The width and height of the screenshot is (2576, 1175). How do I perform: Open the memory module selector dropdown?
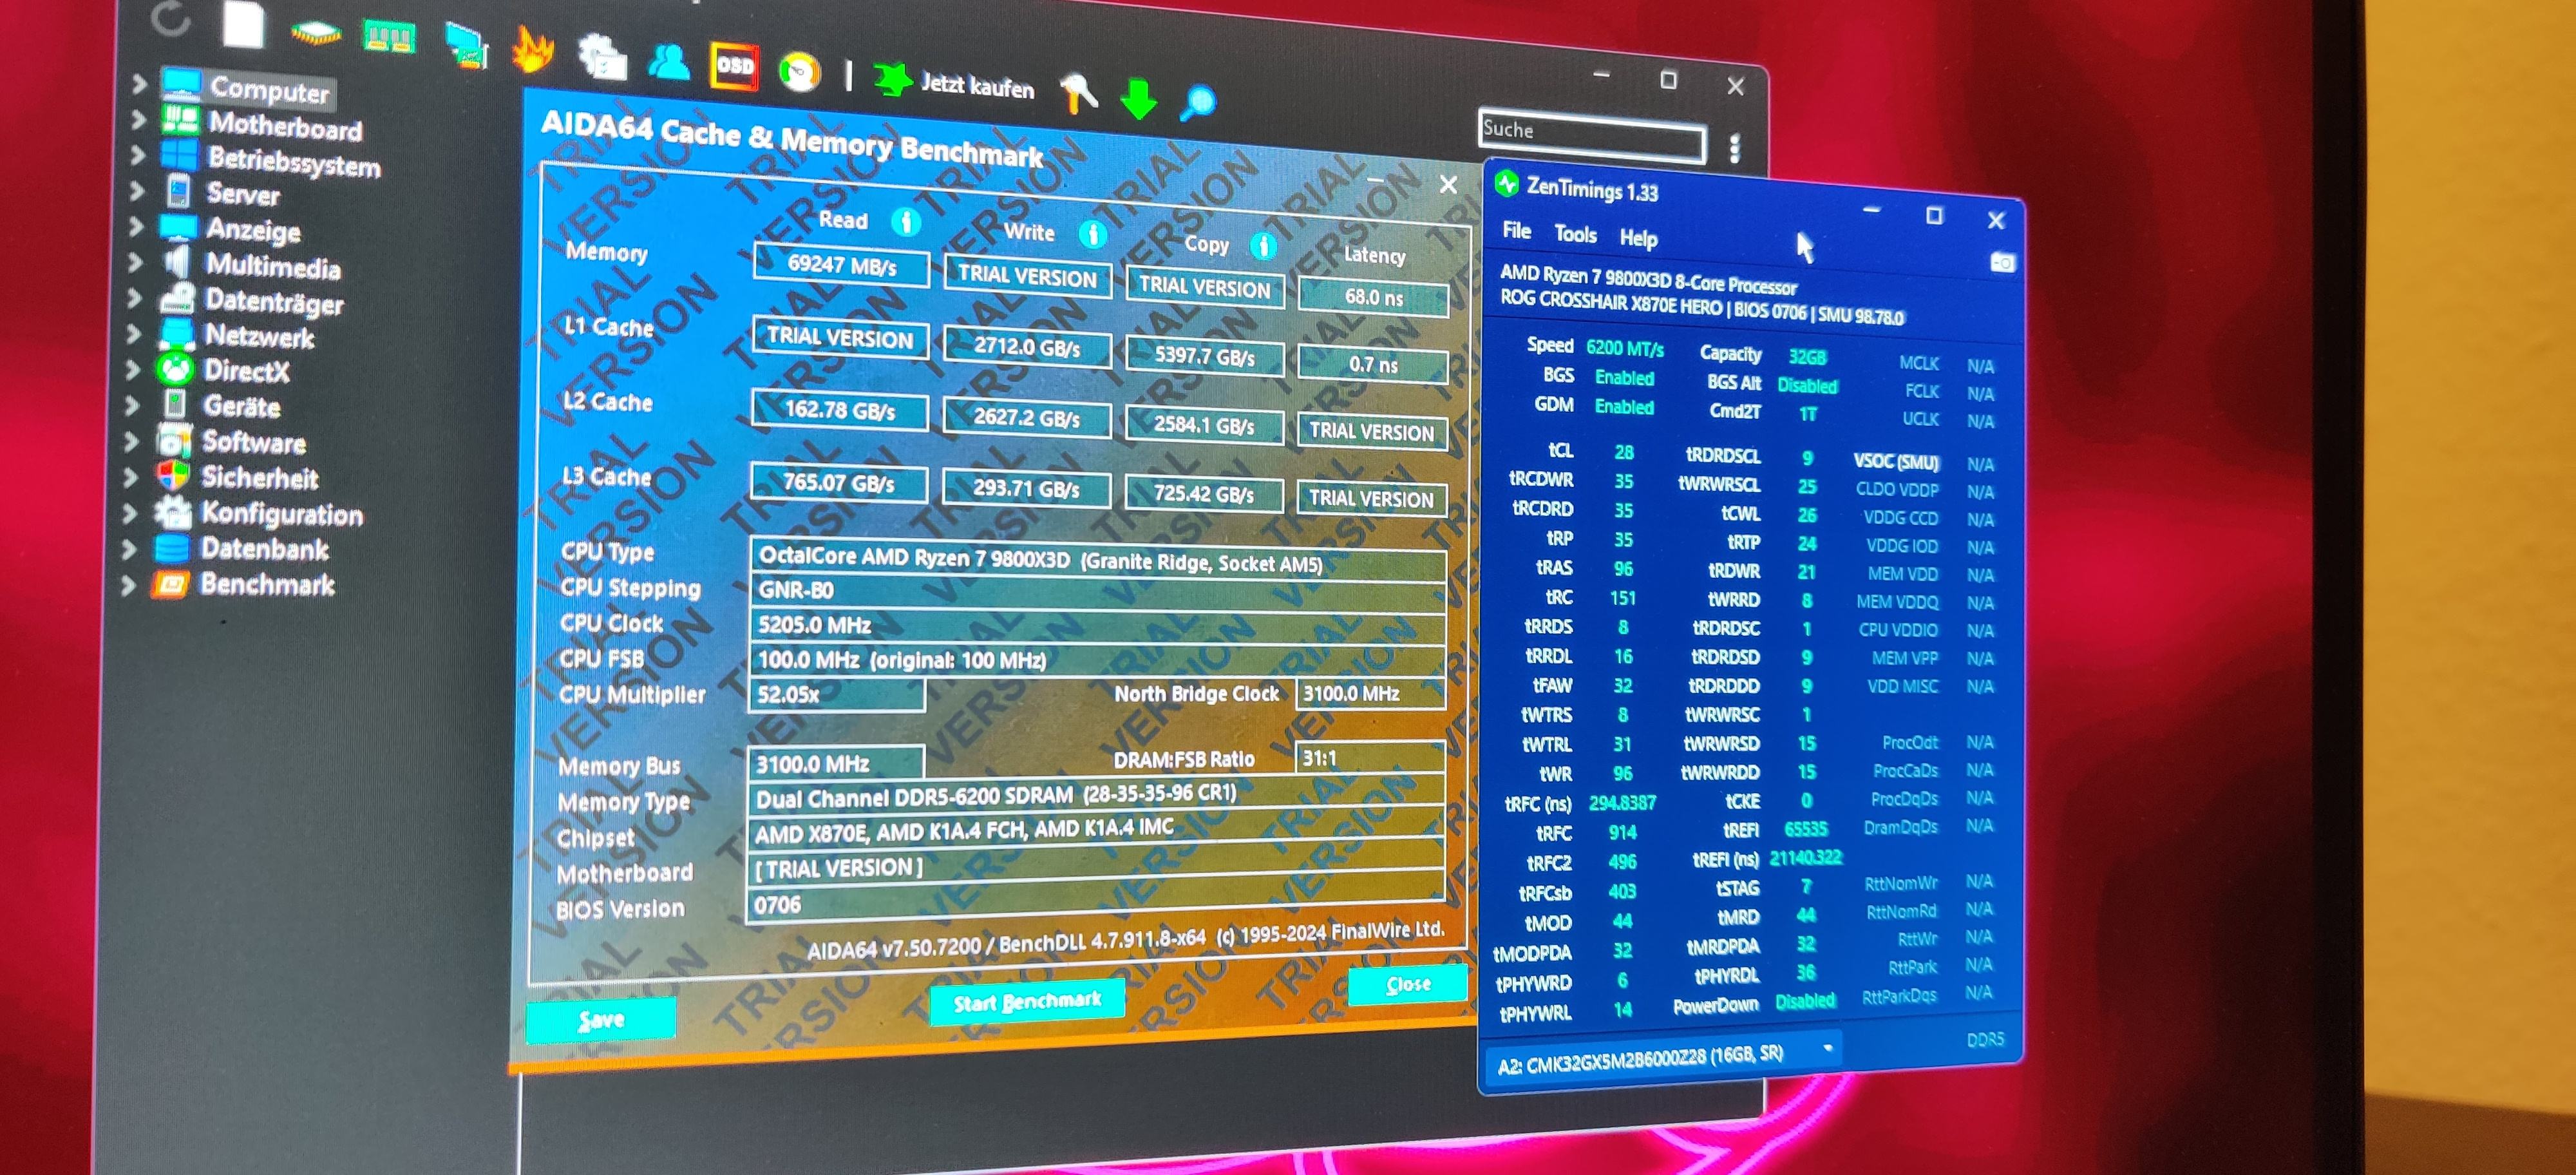click(1827, 1048)
